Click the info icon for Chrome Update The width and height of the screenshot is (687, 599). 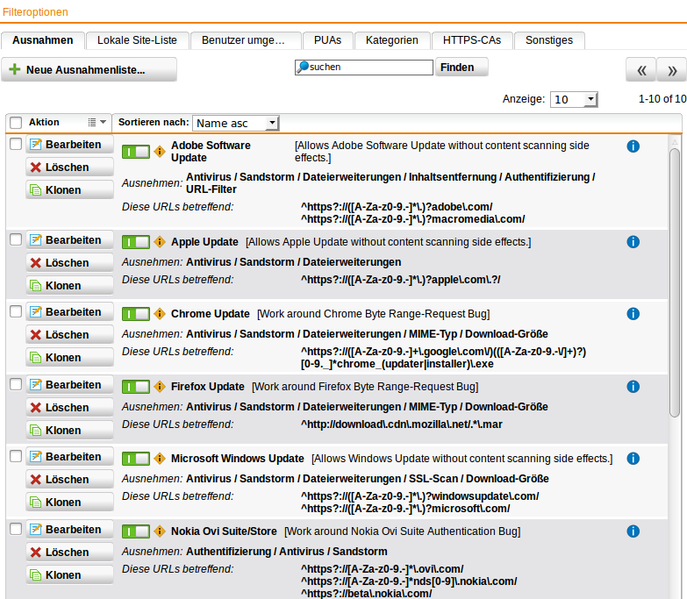tap(632, 314)
